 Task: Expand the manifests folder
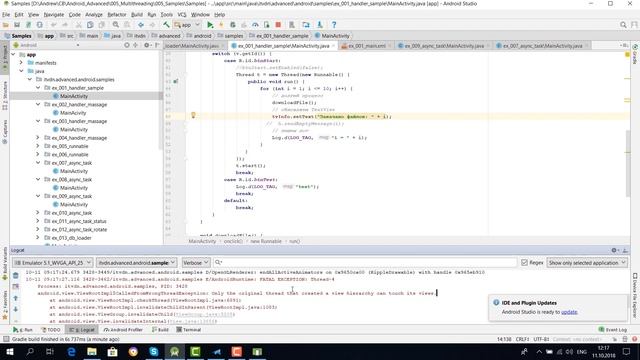(x=21, y=63)
